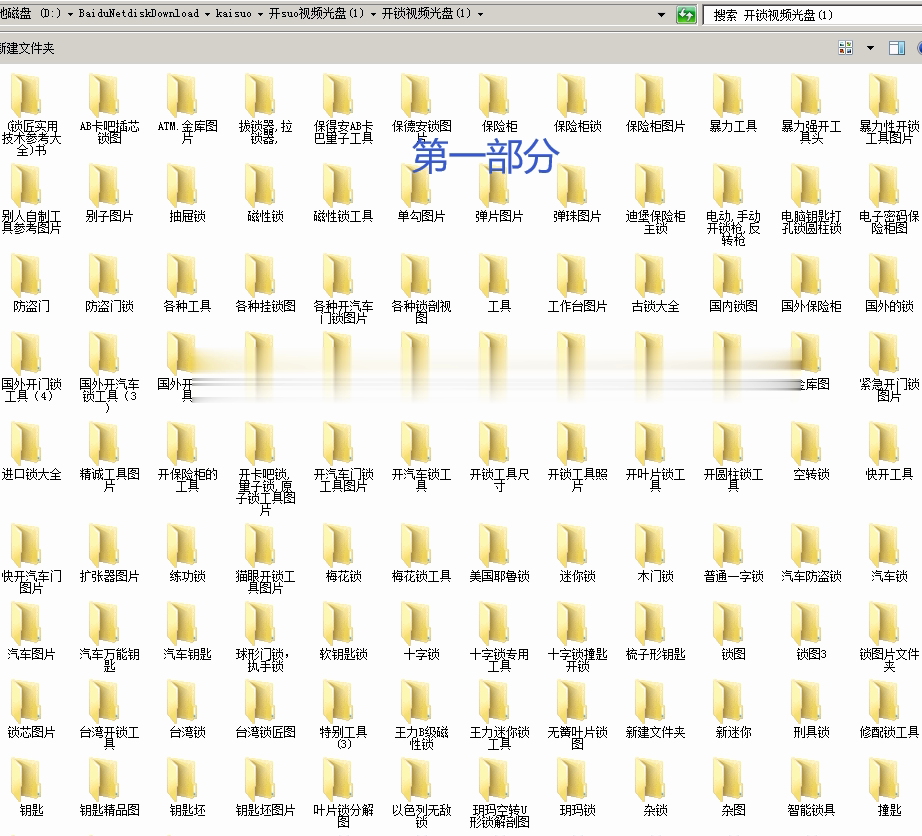Click the green refresh button in address bar

point(686,14)
